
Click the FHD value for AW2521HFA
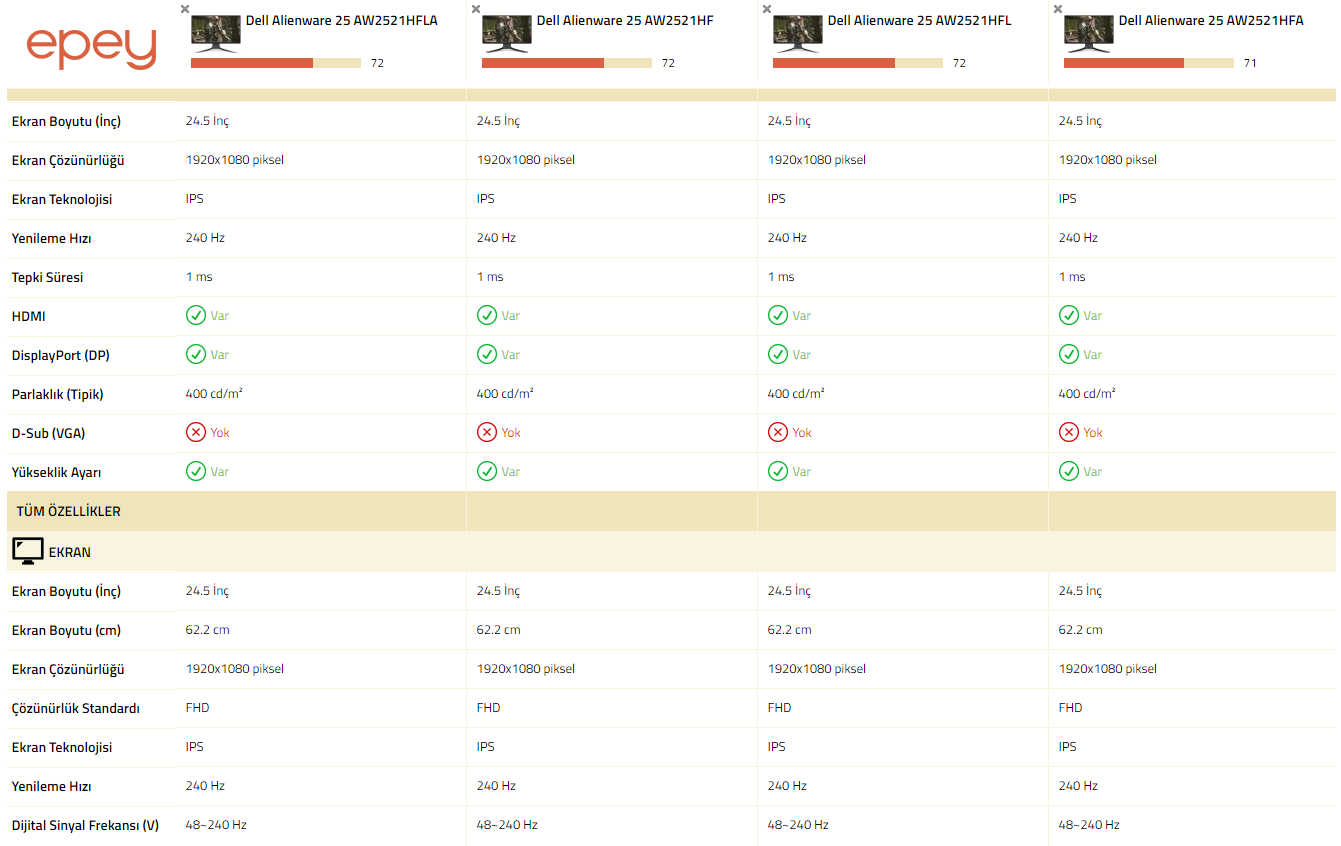1071,708
